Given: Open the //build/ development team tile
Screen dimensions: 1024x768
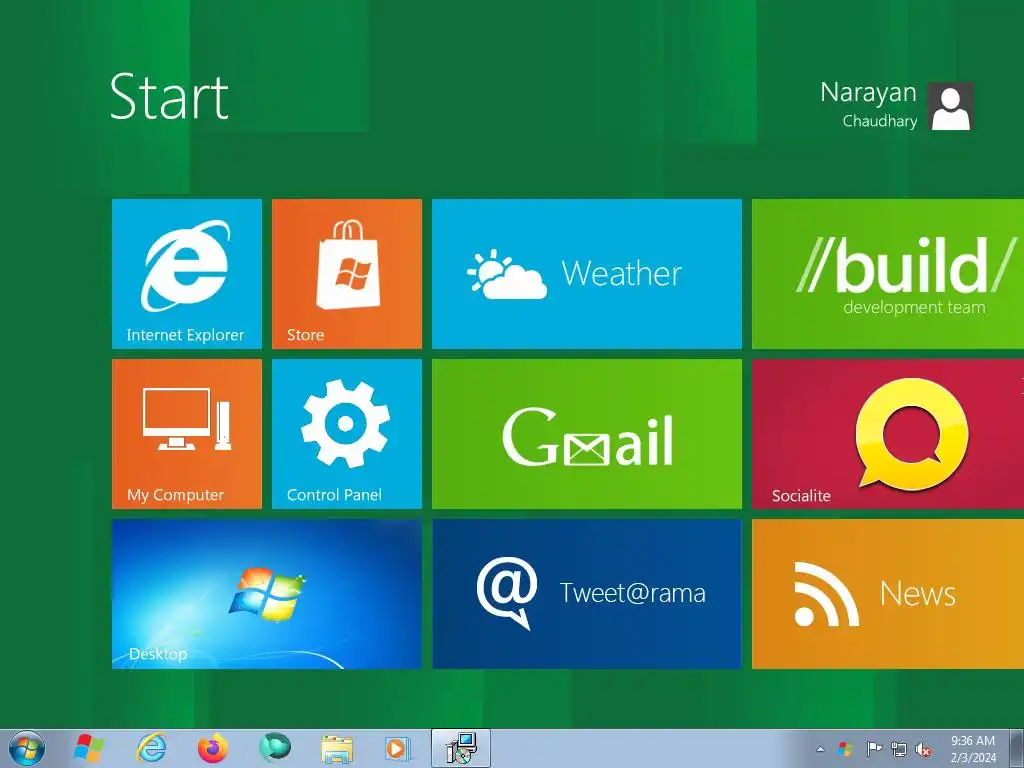Looking at the screenshot, I should (x=888, y=274).
